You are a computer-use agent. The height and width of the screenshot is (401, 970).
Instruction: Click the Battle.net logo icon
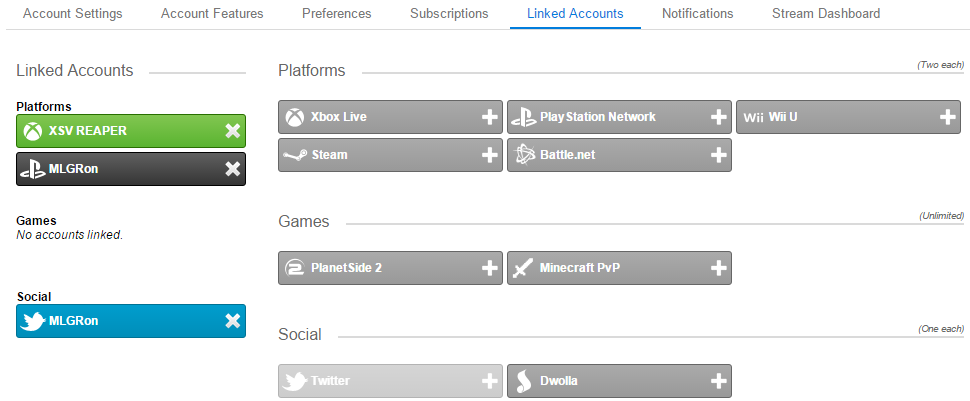525,155
